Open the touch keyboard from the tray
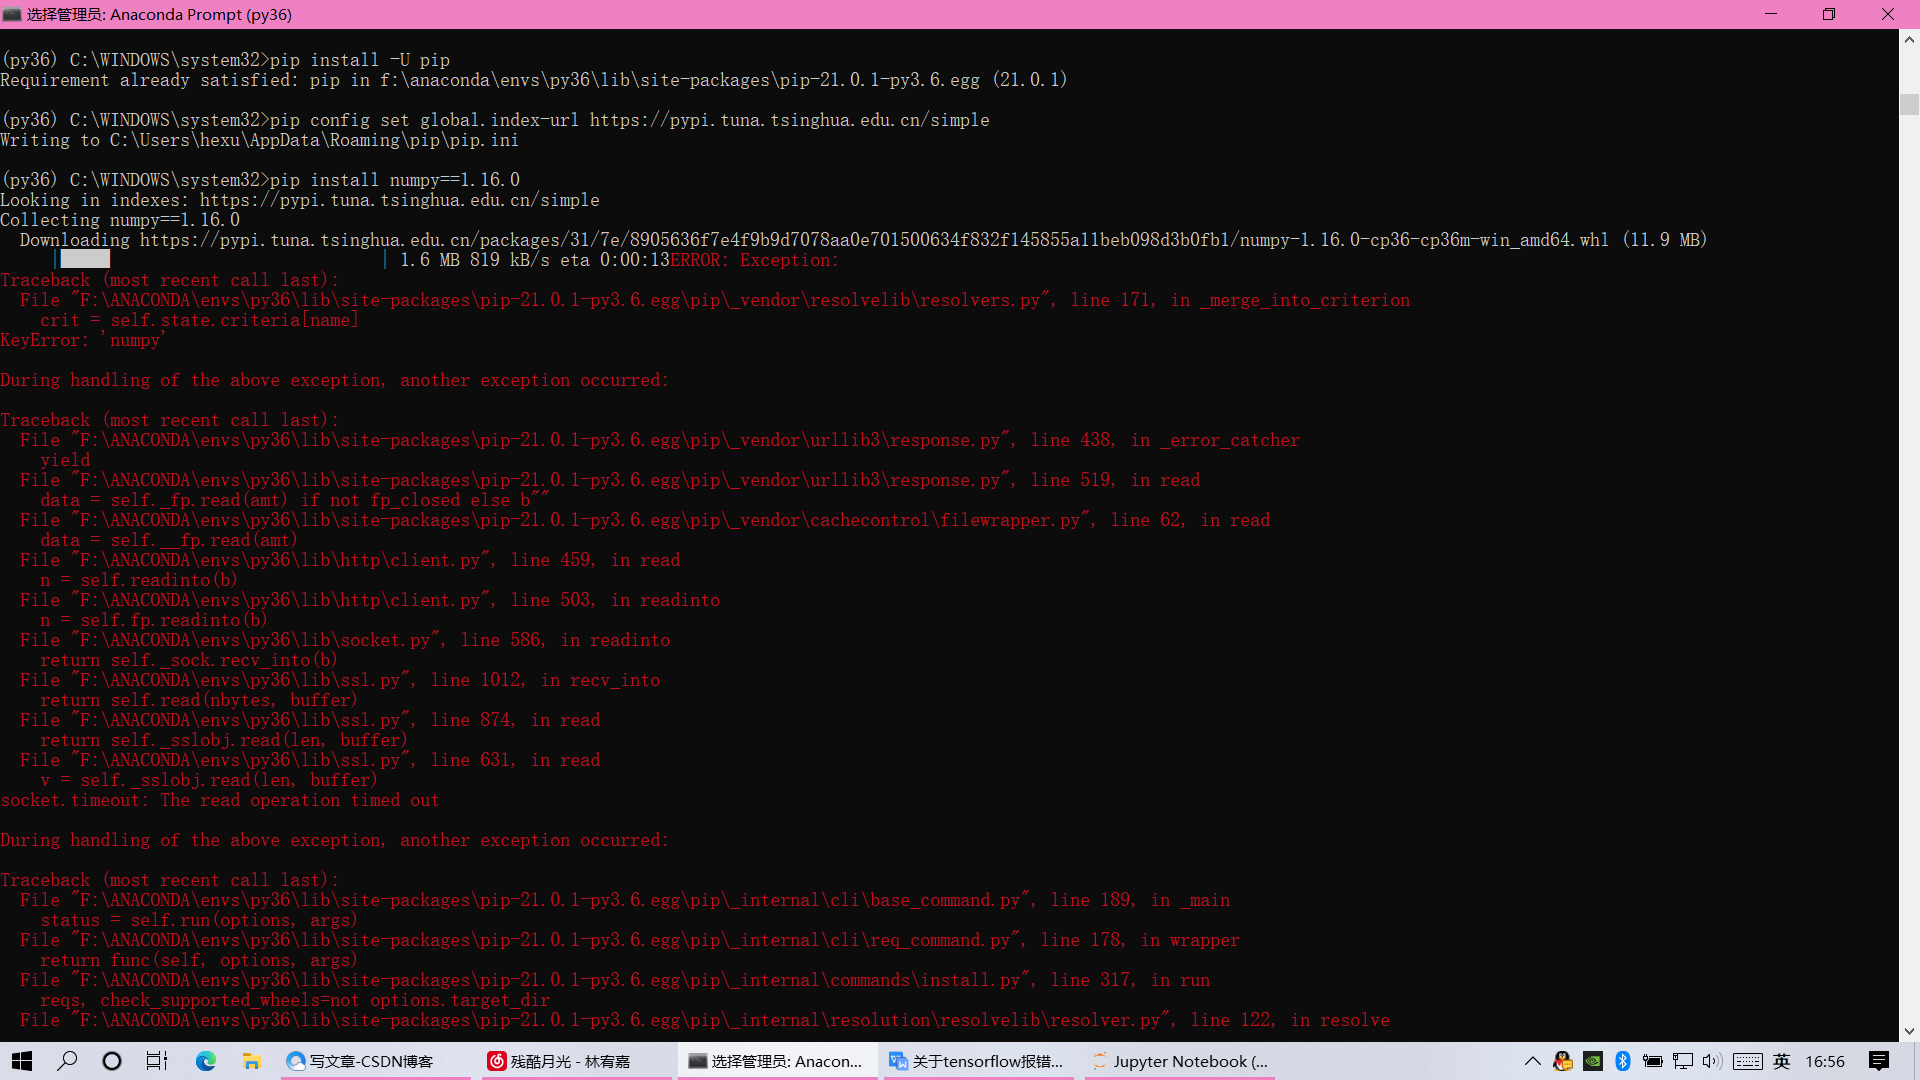This screenshot has height=1080, width=1920. point(1748,1061)
